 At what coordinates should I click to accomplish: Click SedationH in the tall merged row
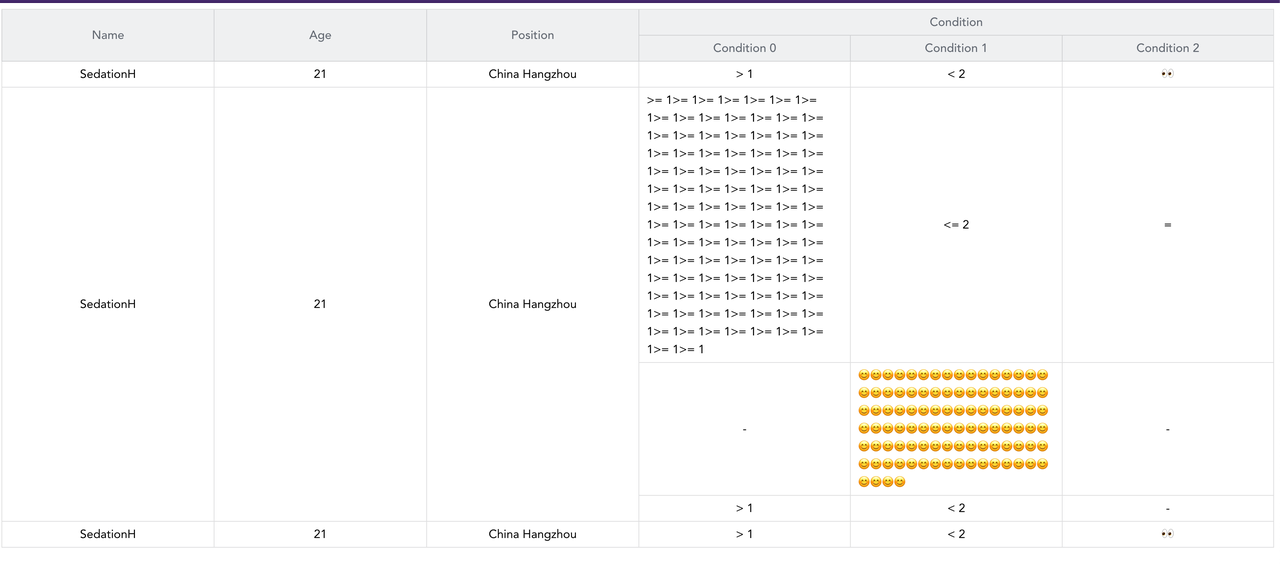[x=108, y=304]
